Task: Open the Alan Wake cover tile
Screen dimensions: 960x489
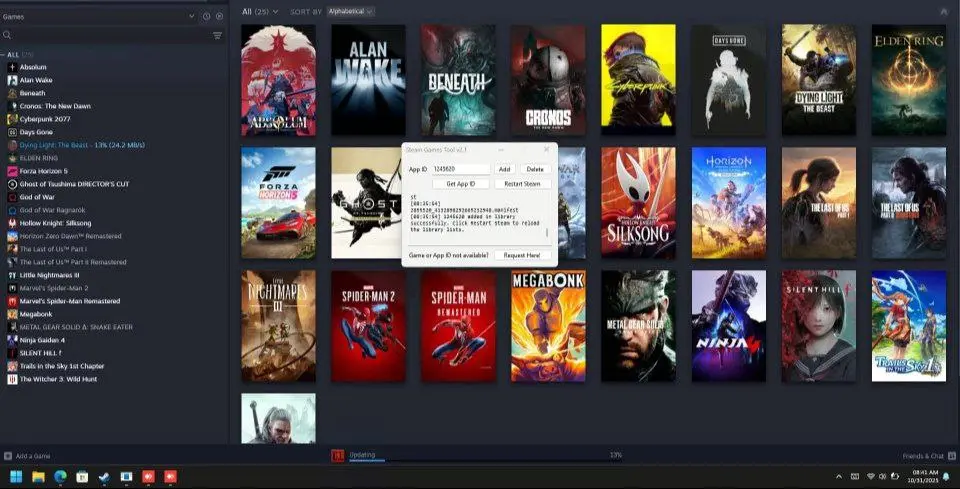Action: (x=369, y=80)
